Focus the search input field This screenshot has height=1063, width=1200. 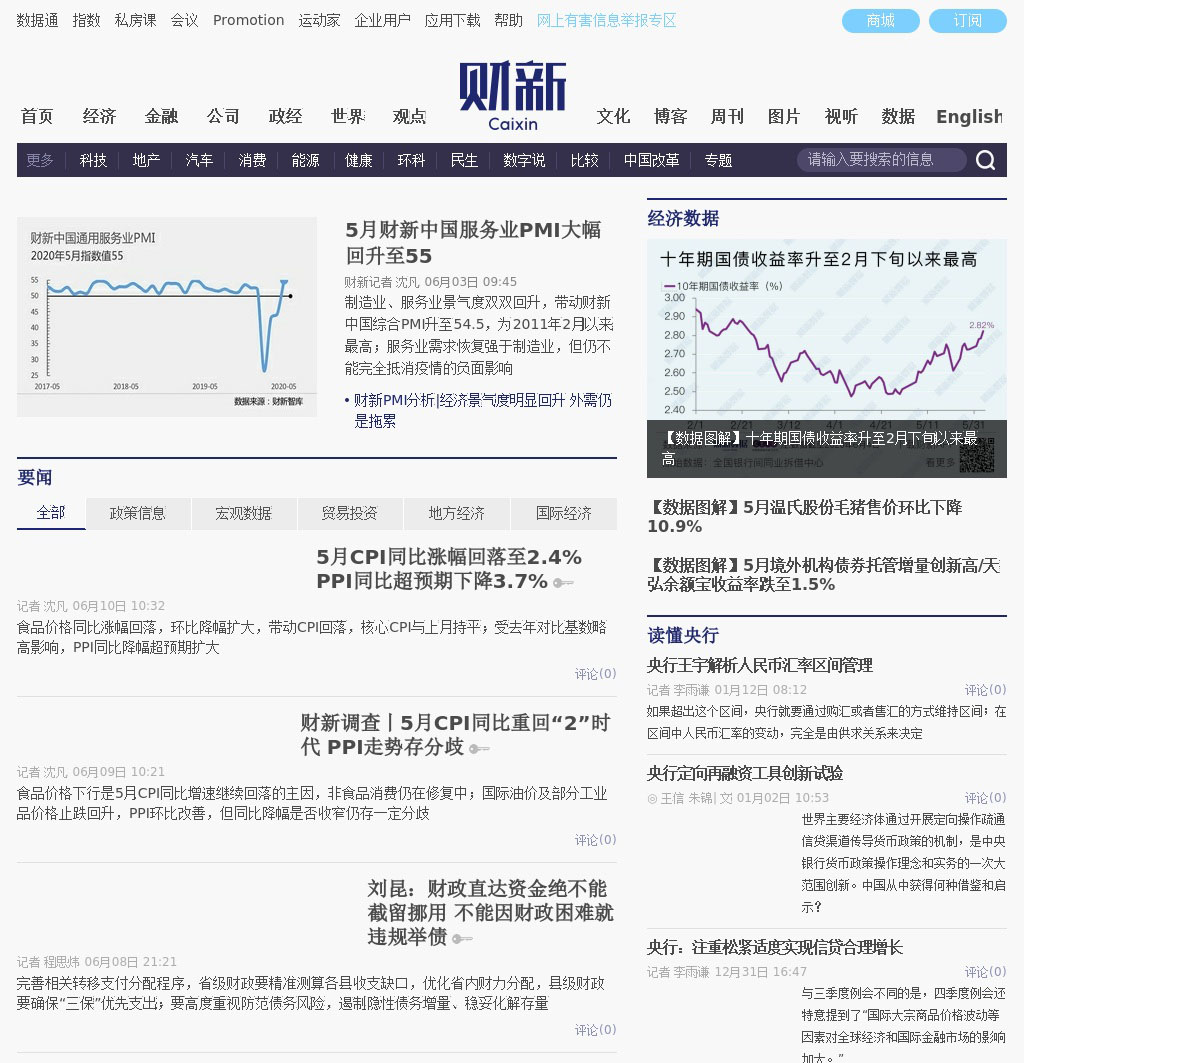(x=880, y=160)
